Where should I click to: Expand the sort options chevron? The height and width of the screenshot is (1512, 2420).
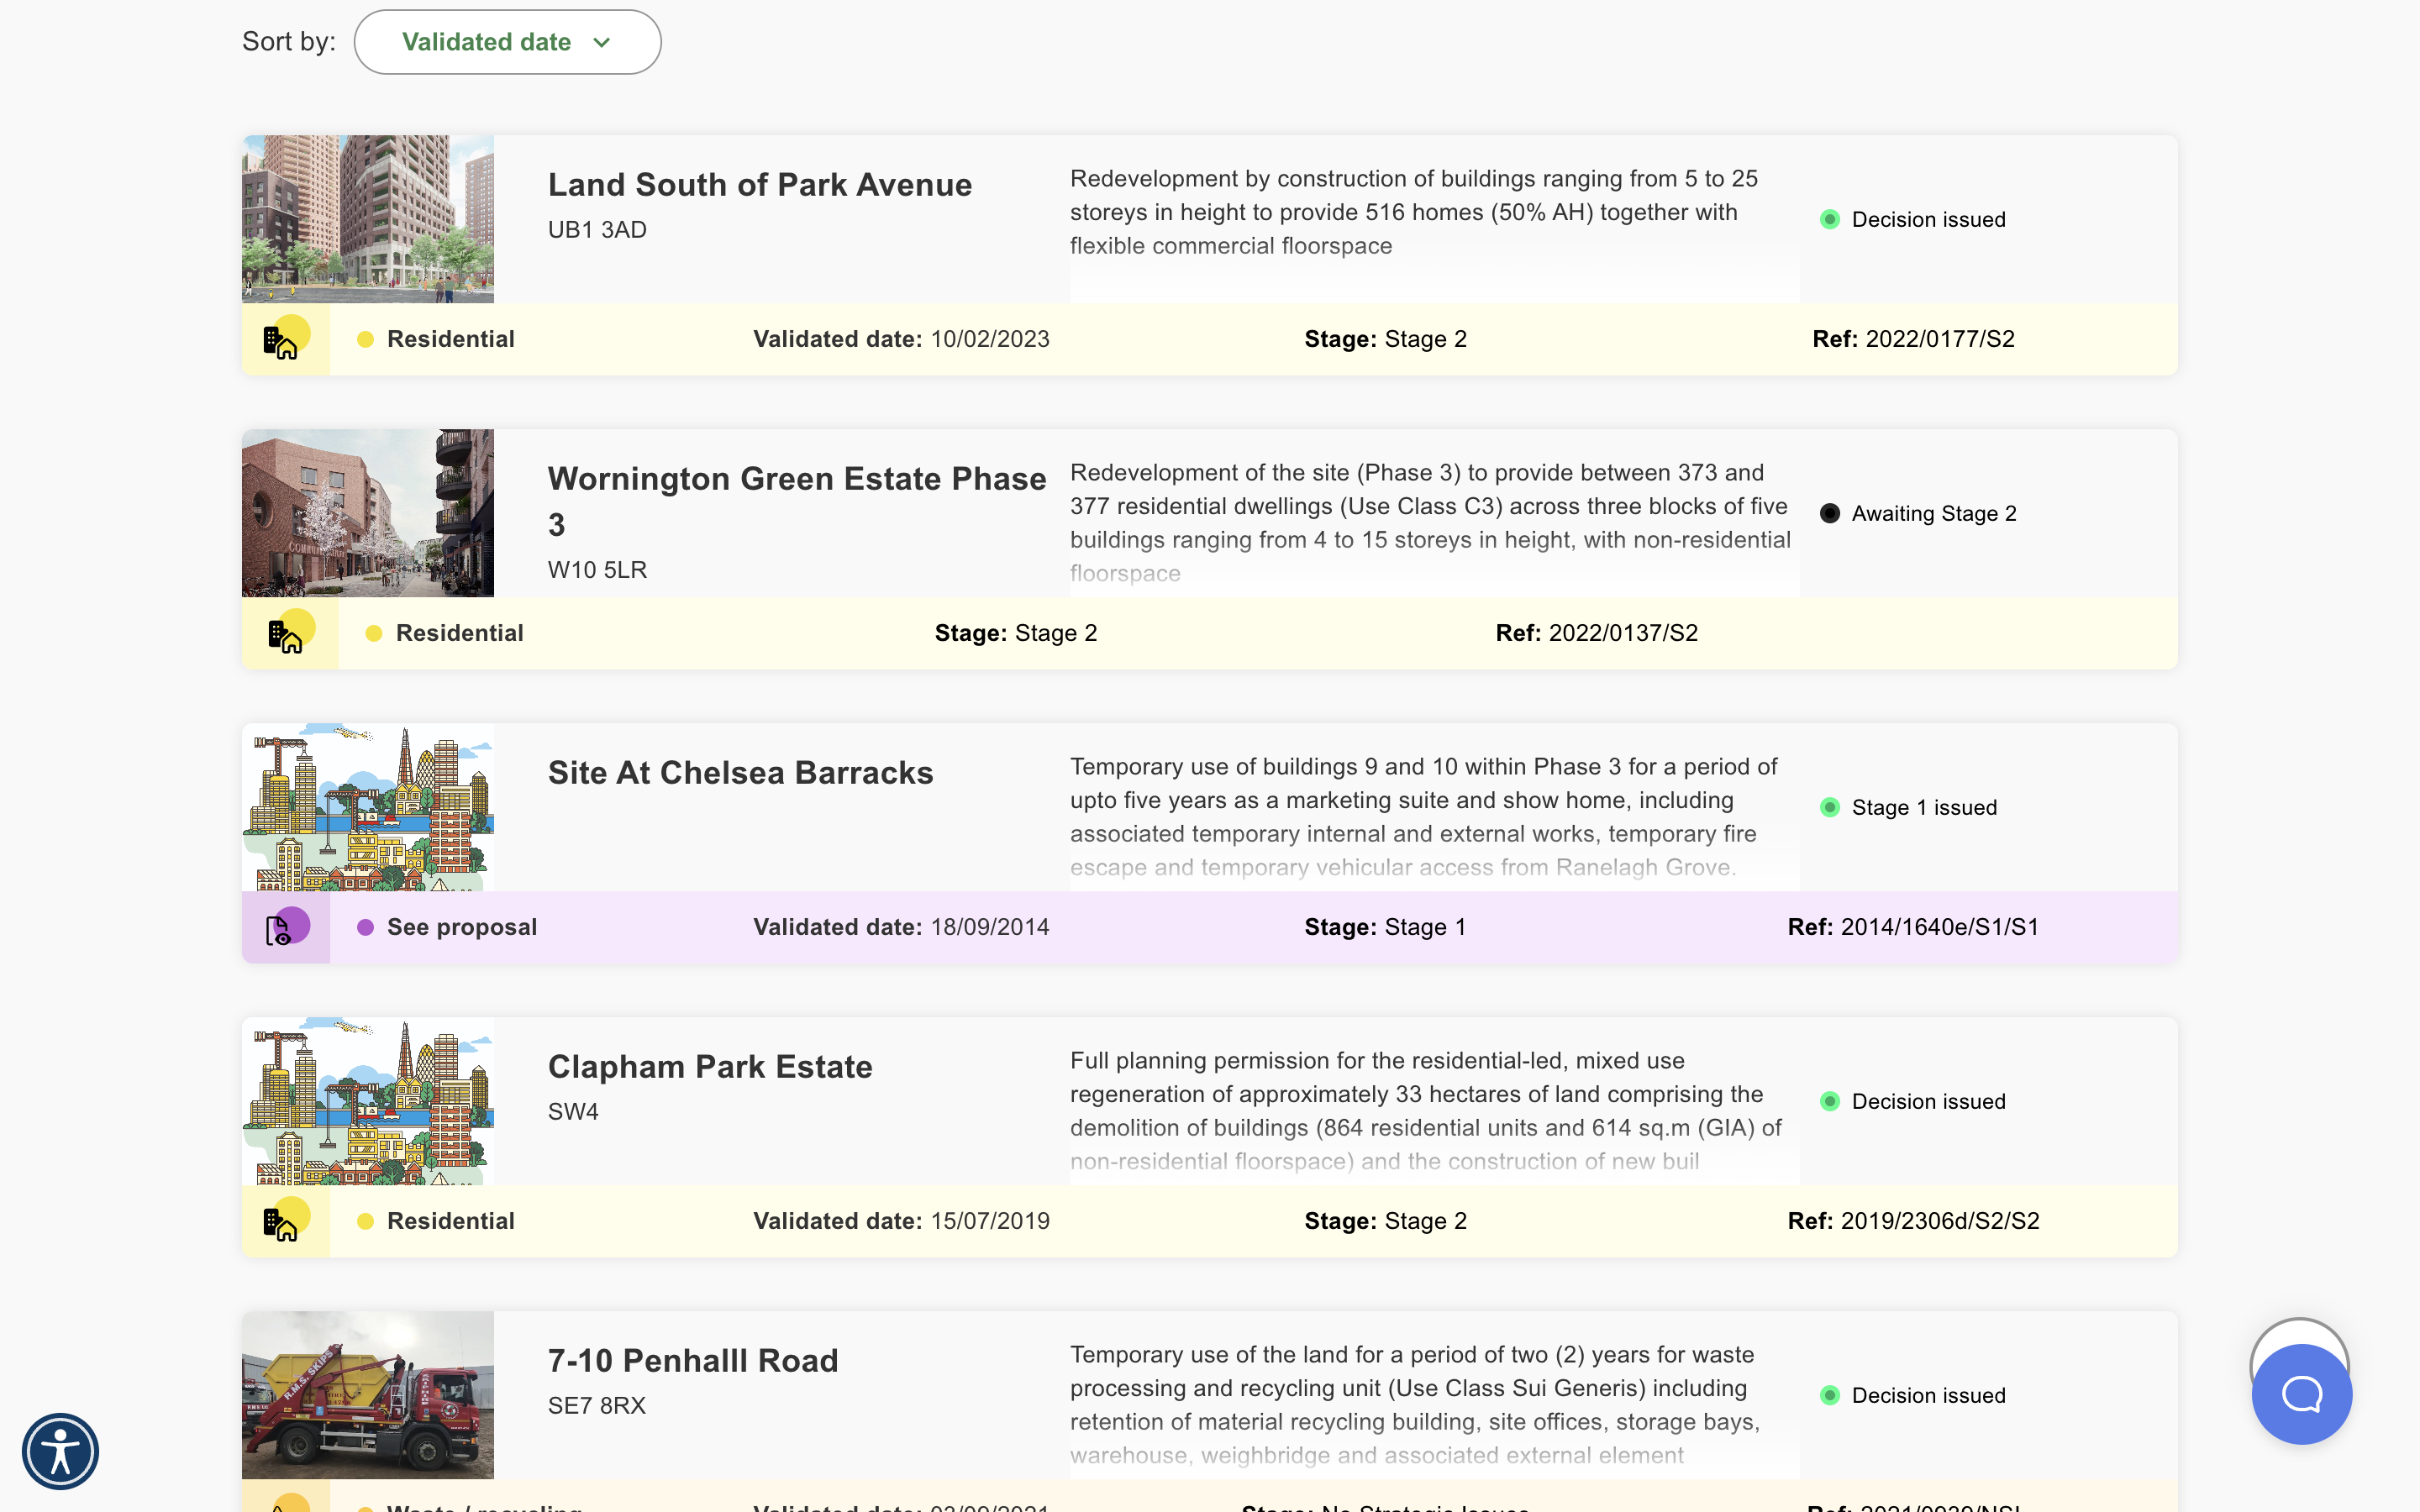[602, 42]
